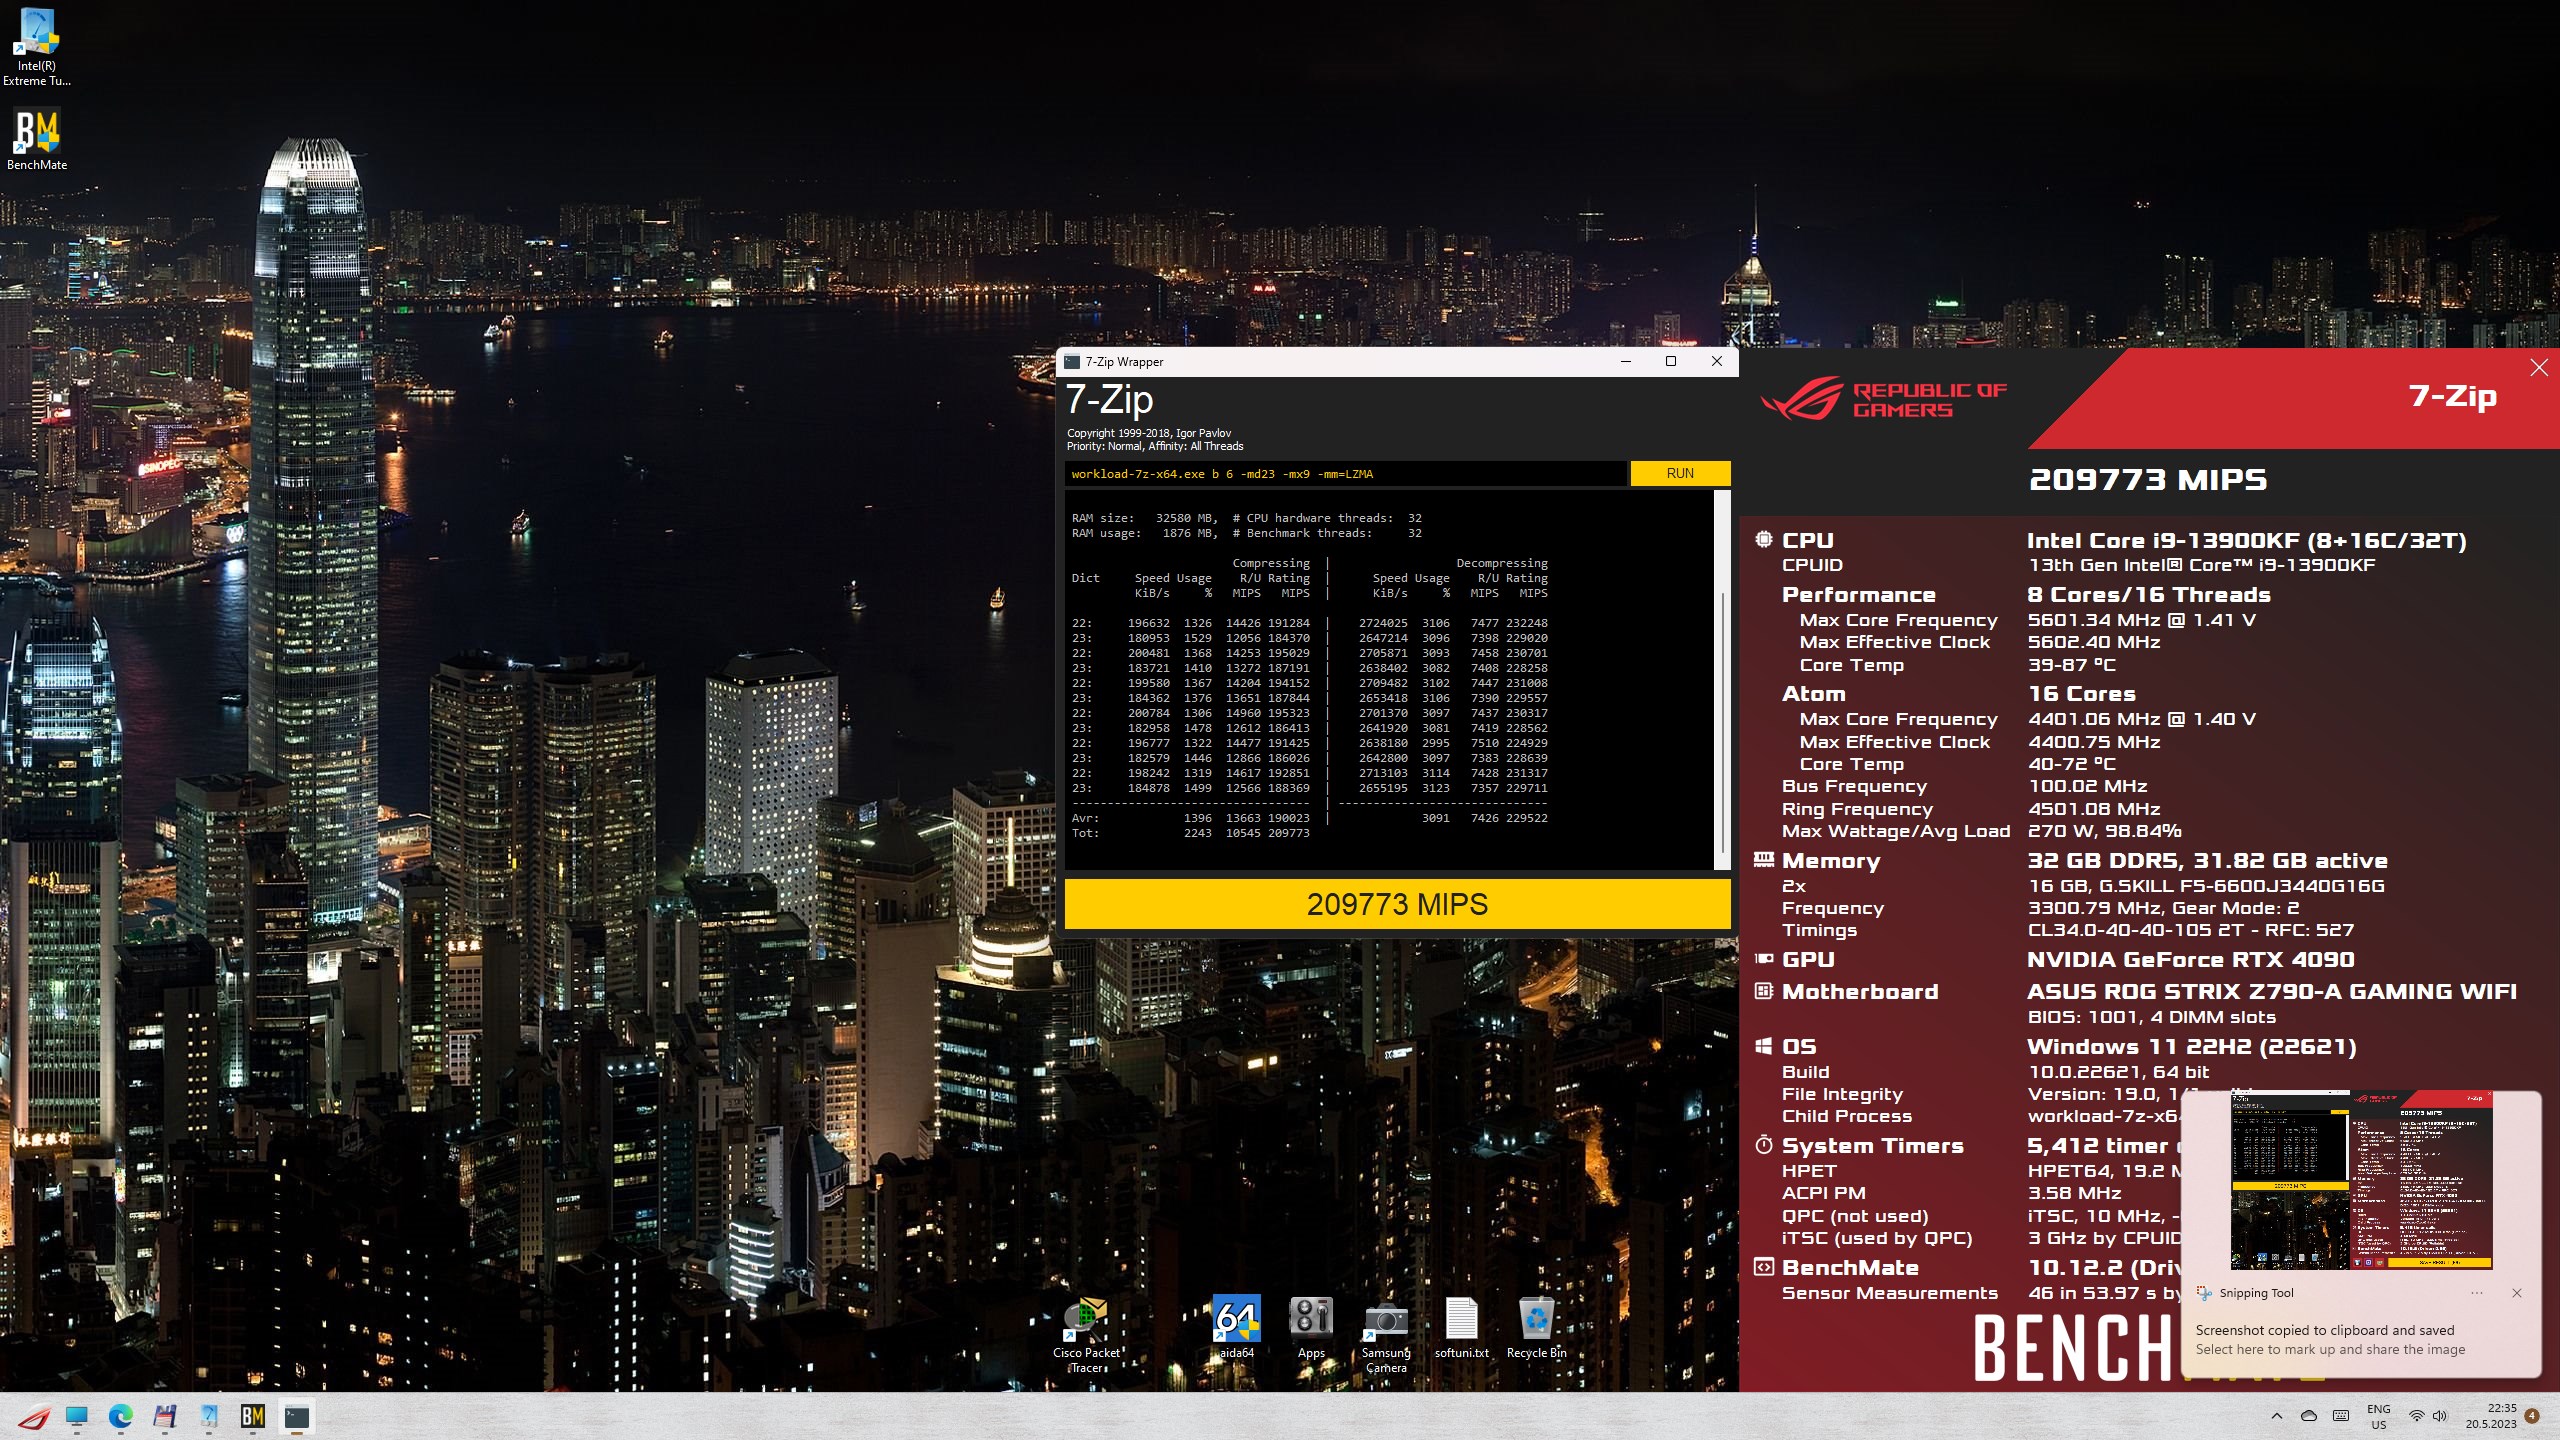The width and height of the screenshot is (2560, 1440).
Task: Open the Recycle Bin
Action: (1536, 1328)
